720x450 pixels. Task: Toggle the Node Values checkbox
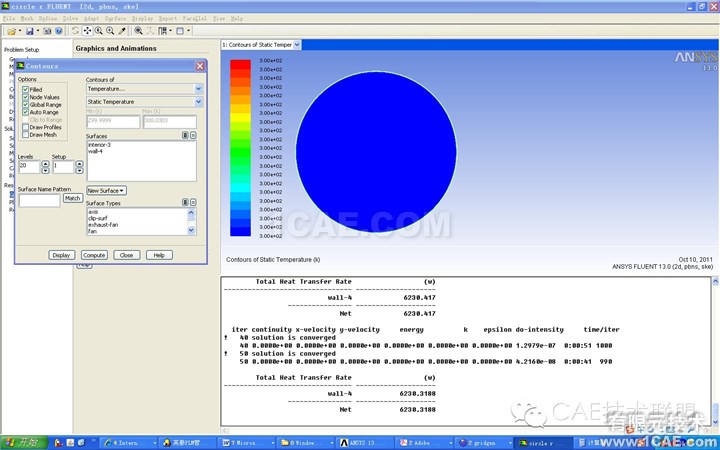pos(26,97)
